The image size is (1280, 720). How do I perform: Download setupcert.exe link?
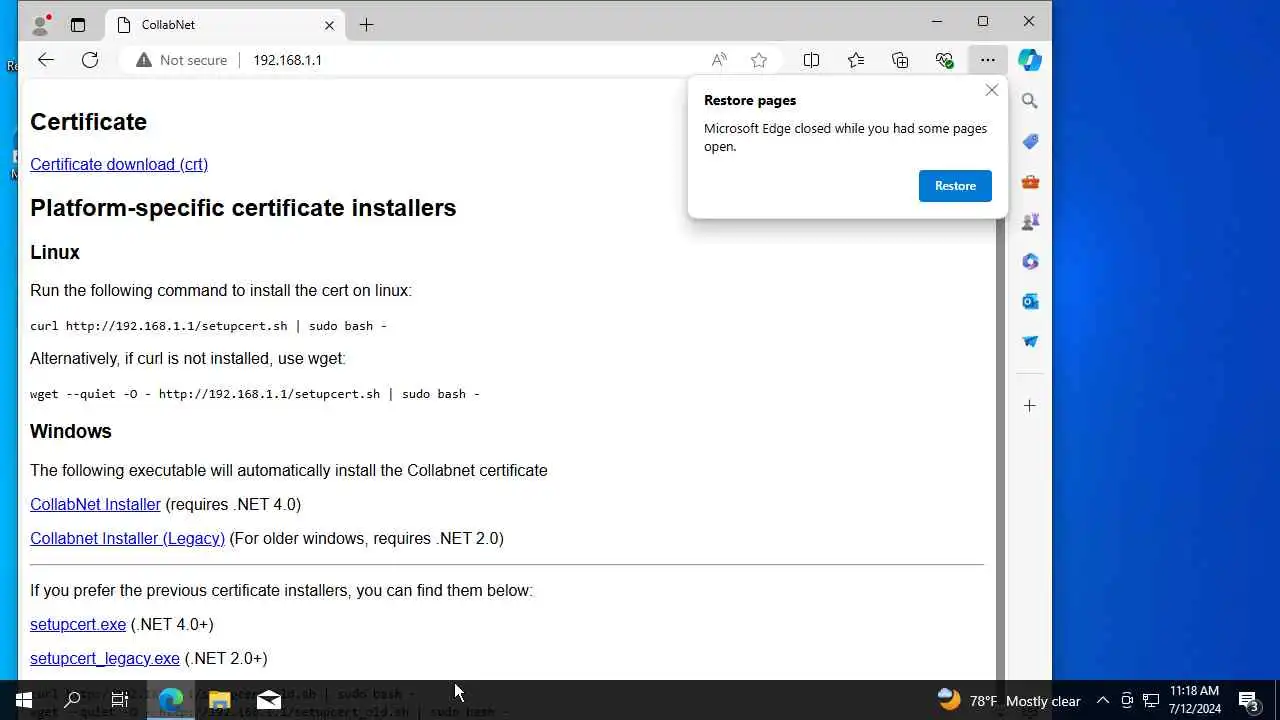tap(78, 624)
